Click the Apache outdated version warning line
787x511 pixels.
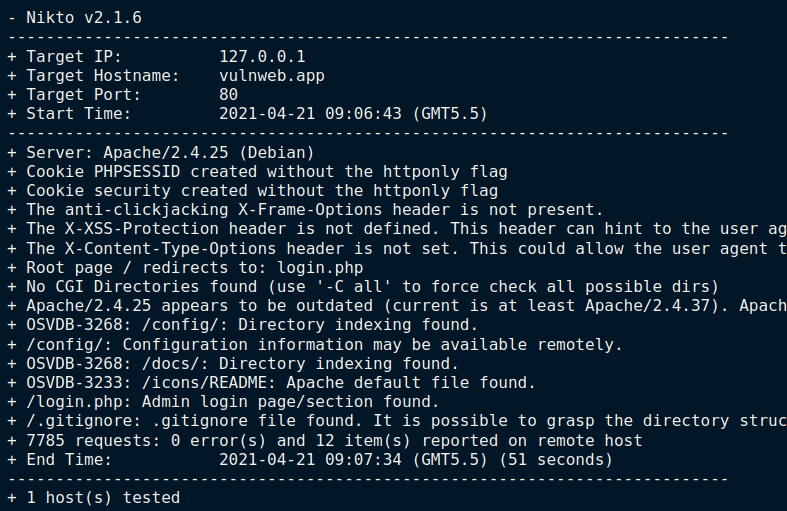click(x=398, y=306)
